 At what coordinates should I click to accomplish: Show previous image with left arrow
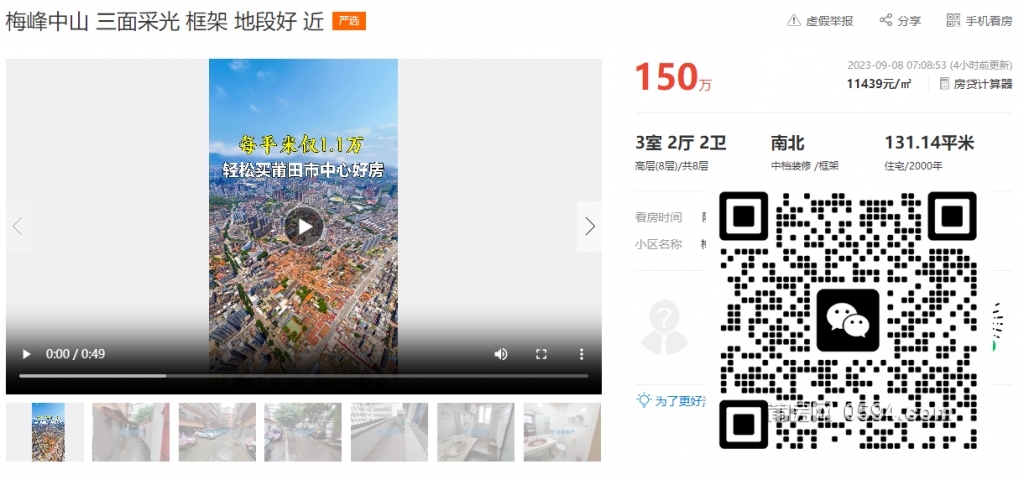pos(18,227)
